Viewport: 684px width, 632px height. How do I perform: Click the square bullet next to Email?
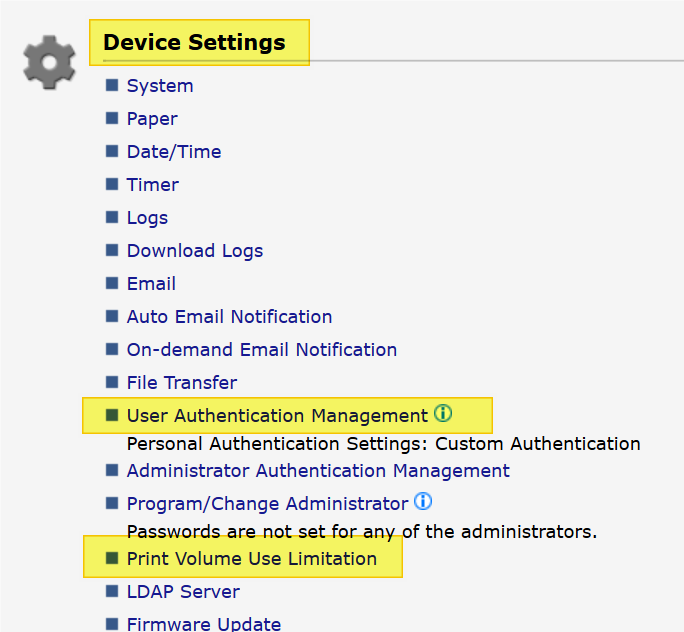point(112,284)
